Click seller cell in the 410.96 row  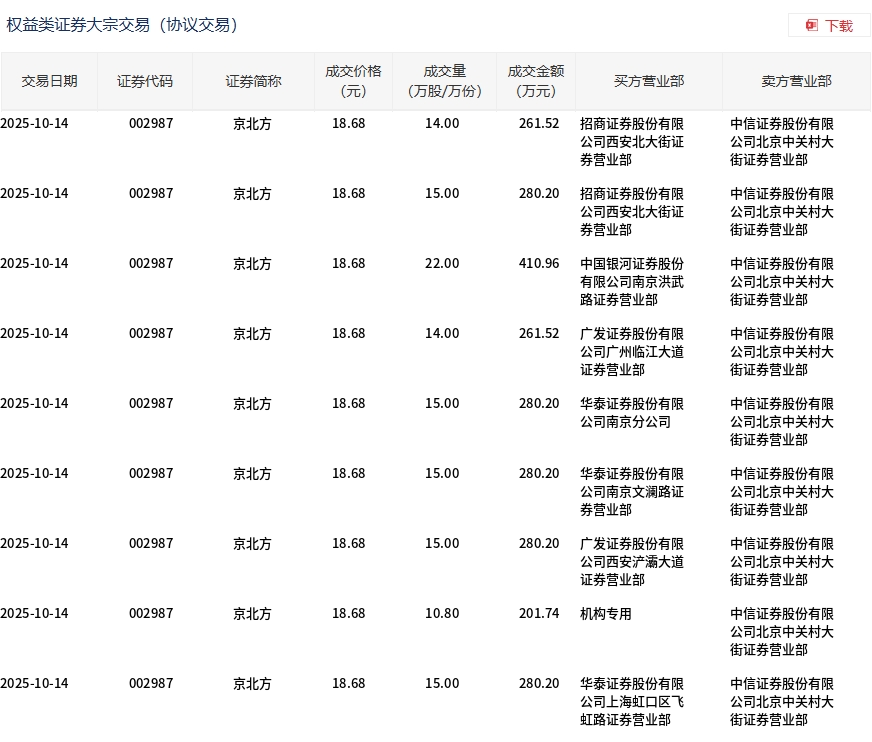[x=782, y=281]
